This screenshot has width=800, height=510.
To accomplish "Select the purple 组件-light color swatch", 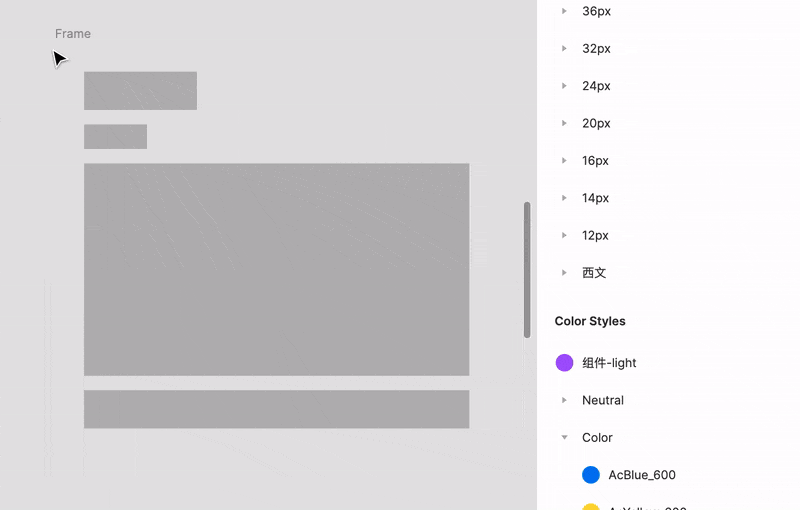I will click(564, 363).
